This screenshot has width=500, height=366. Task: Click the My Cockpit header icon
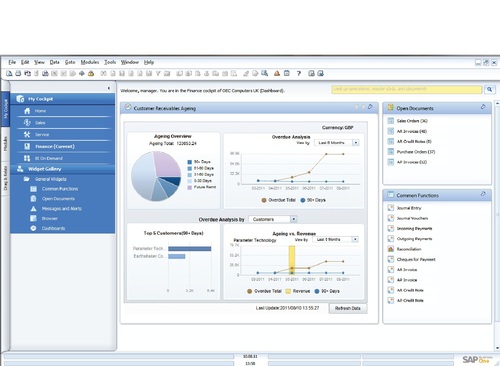20,99
